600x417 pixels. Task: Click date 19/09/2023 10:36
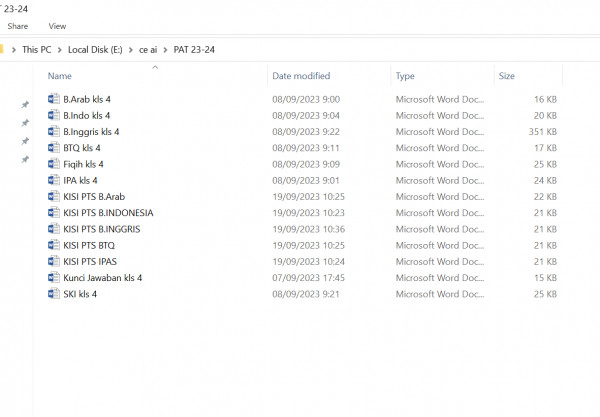(x=308, y=230)
